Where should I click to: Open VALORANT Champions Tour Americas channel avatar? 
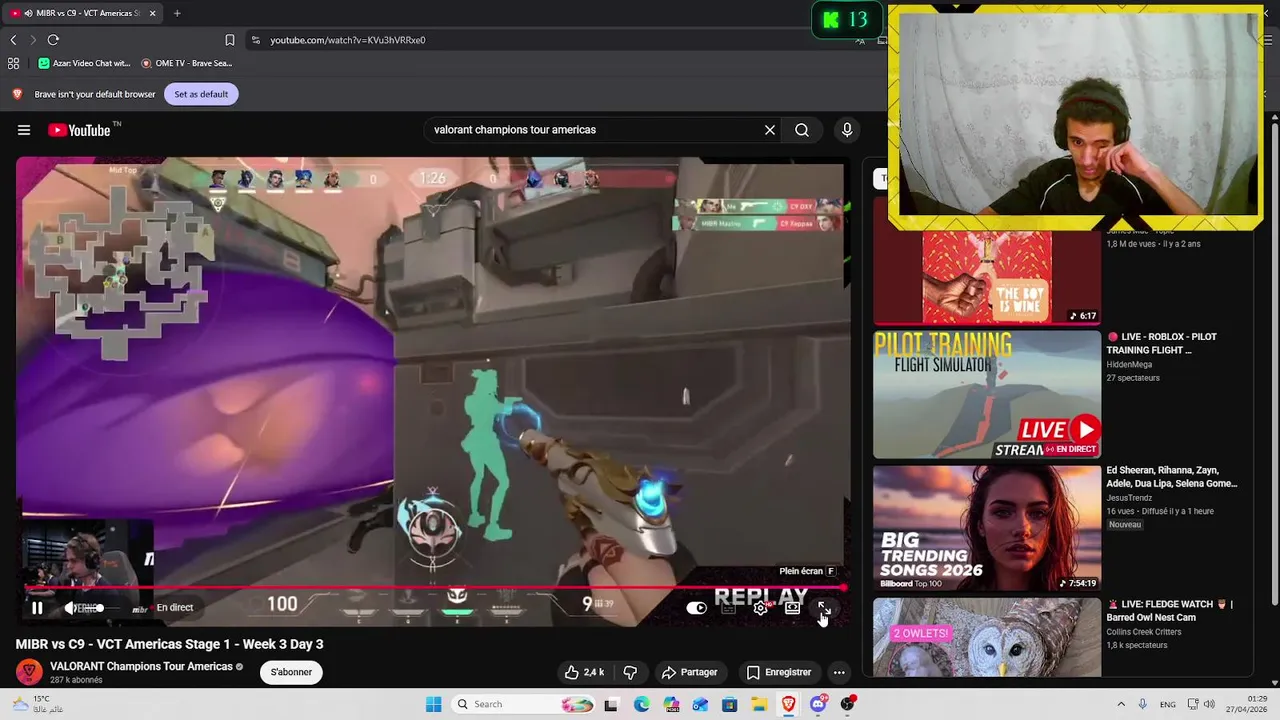click(x=29, y=672)
